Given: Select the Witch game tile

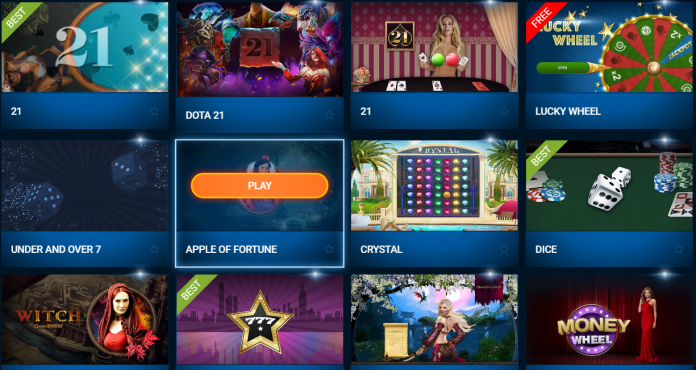Looking at the screenshot, I should [x=85, y=319].
